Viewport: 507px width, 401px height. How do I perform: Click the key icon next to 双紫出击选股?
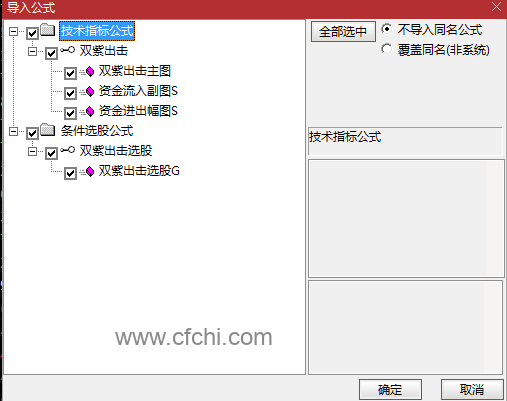tap(68, 150)
